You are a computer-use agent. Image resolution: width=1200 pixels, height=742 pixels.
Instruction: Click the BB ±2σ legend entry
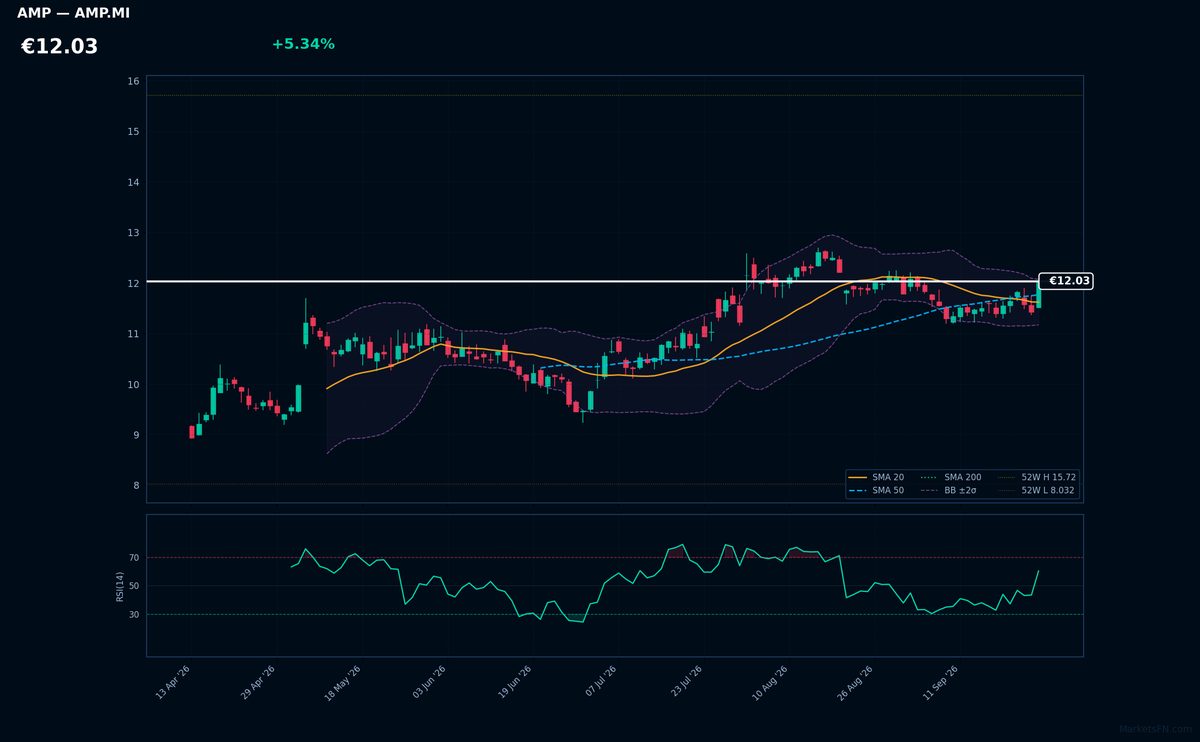[948, 491]
